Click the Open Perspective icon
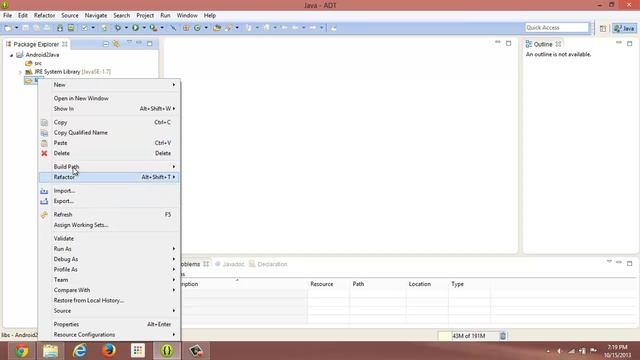Viewport: 640px width, 360px height. pyautogui.click(x=603, y=28)
